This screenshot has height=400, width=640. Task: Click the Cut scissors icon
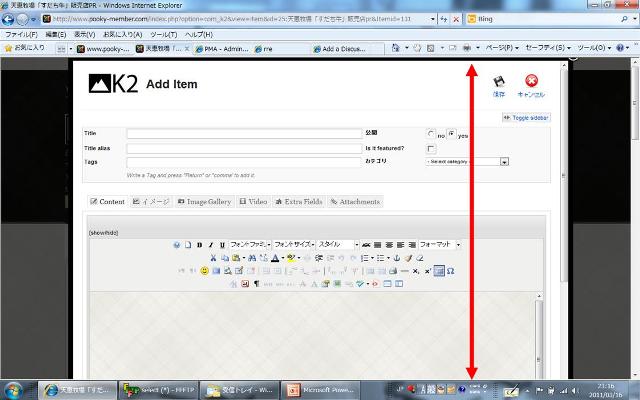213,258
